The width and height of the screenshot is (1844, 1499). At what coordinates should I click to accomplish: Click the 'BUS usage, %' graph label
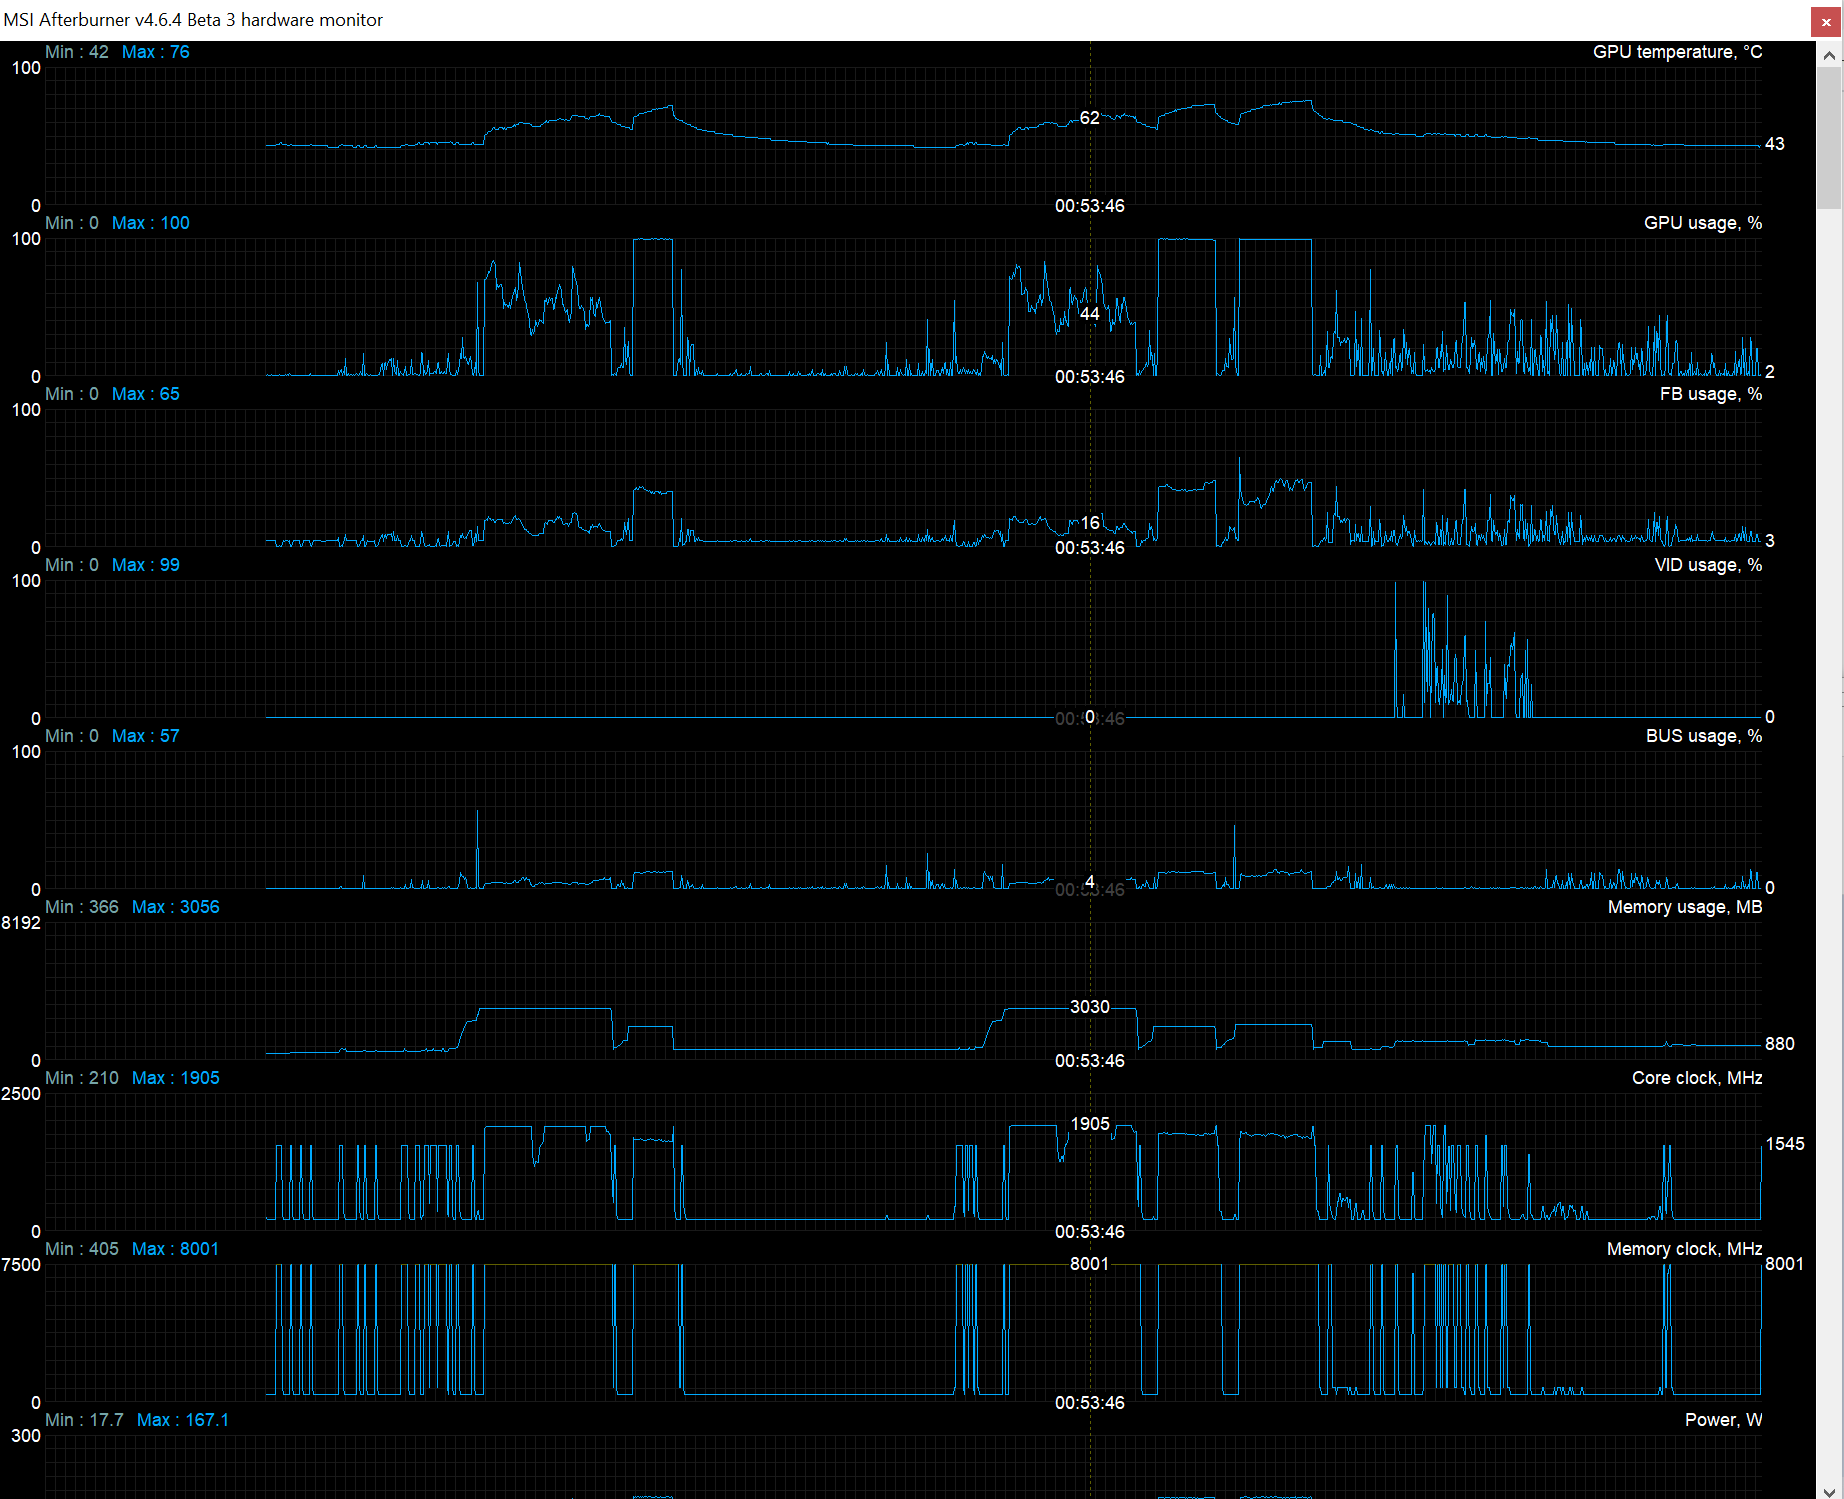1704,736
